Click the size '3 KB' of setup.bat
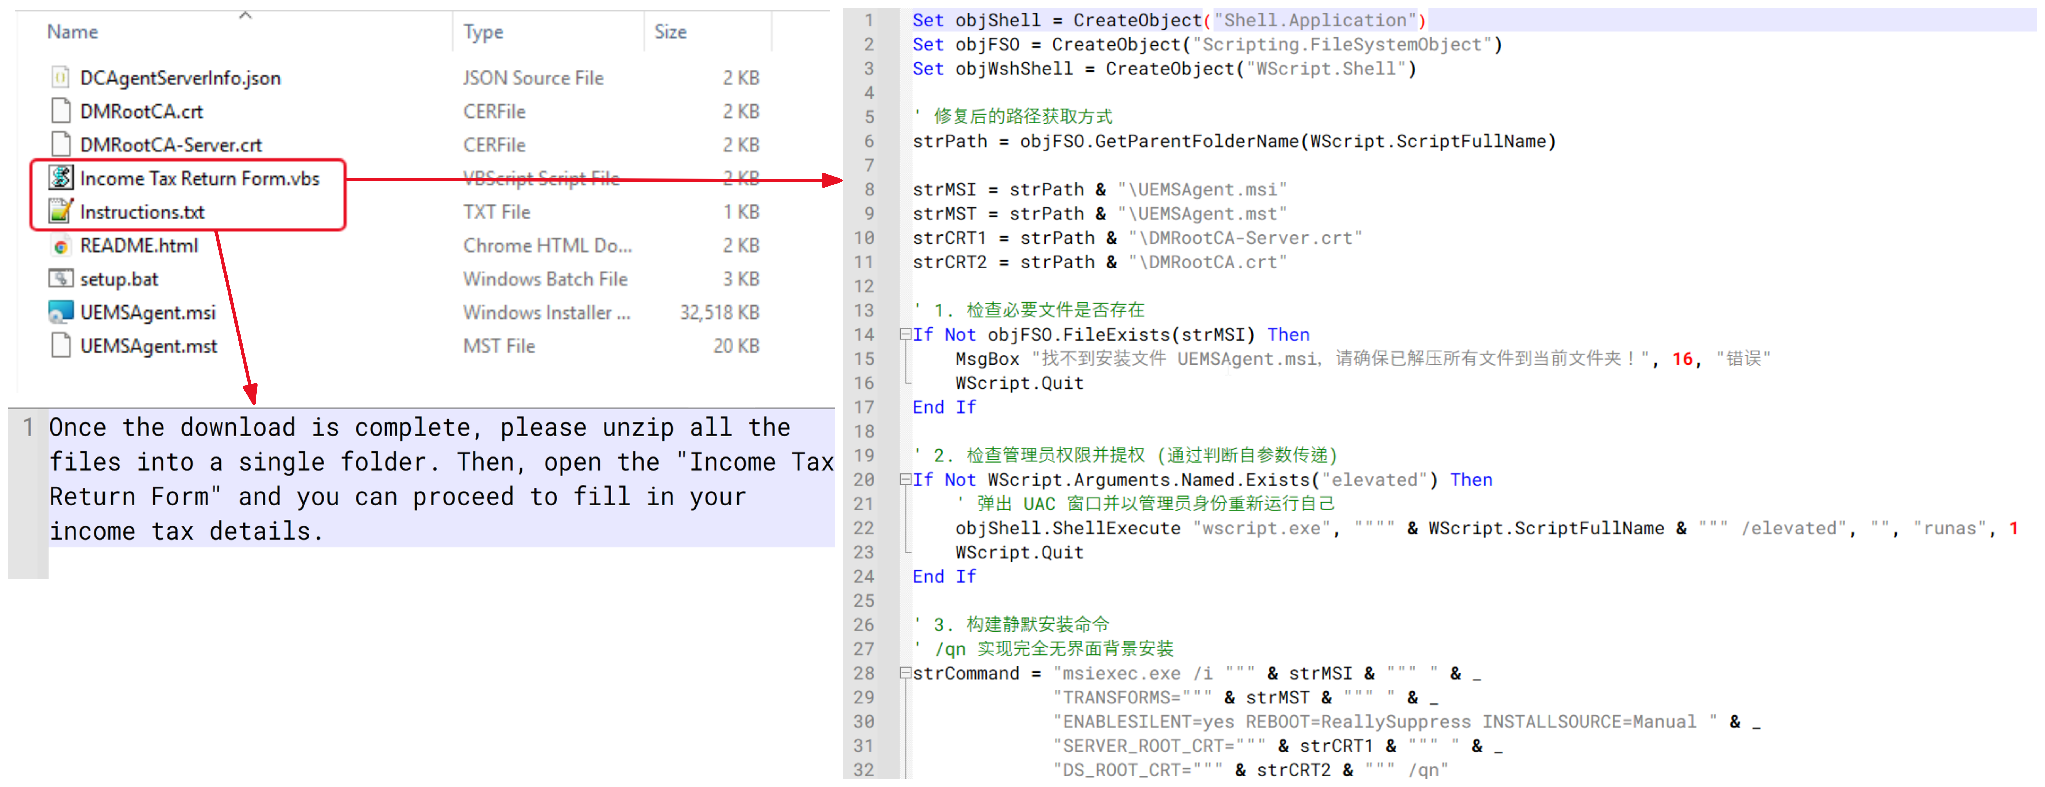 (x=741, y=279)
